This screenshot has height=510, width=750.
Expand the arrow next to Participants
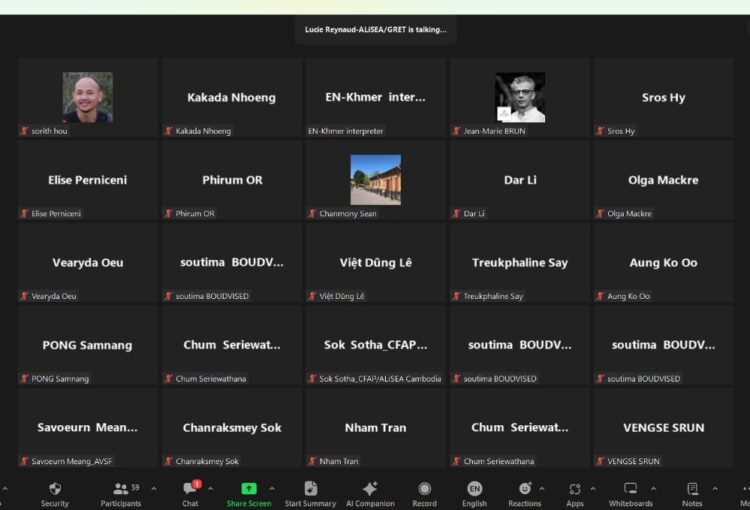click(154, 488)
